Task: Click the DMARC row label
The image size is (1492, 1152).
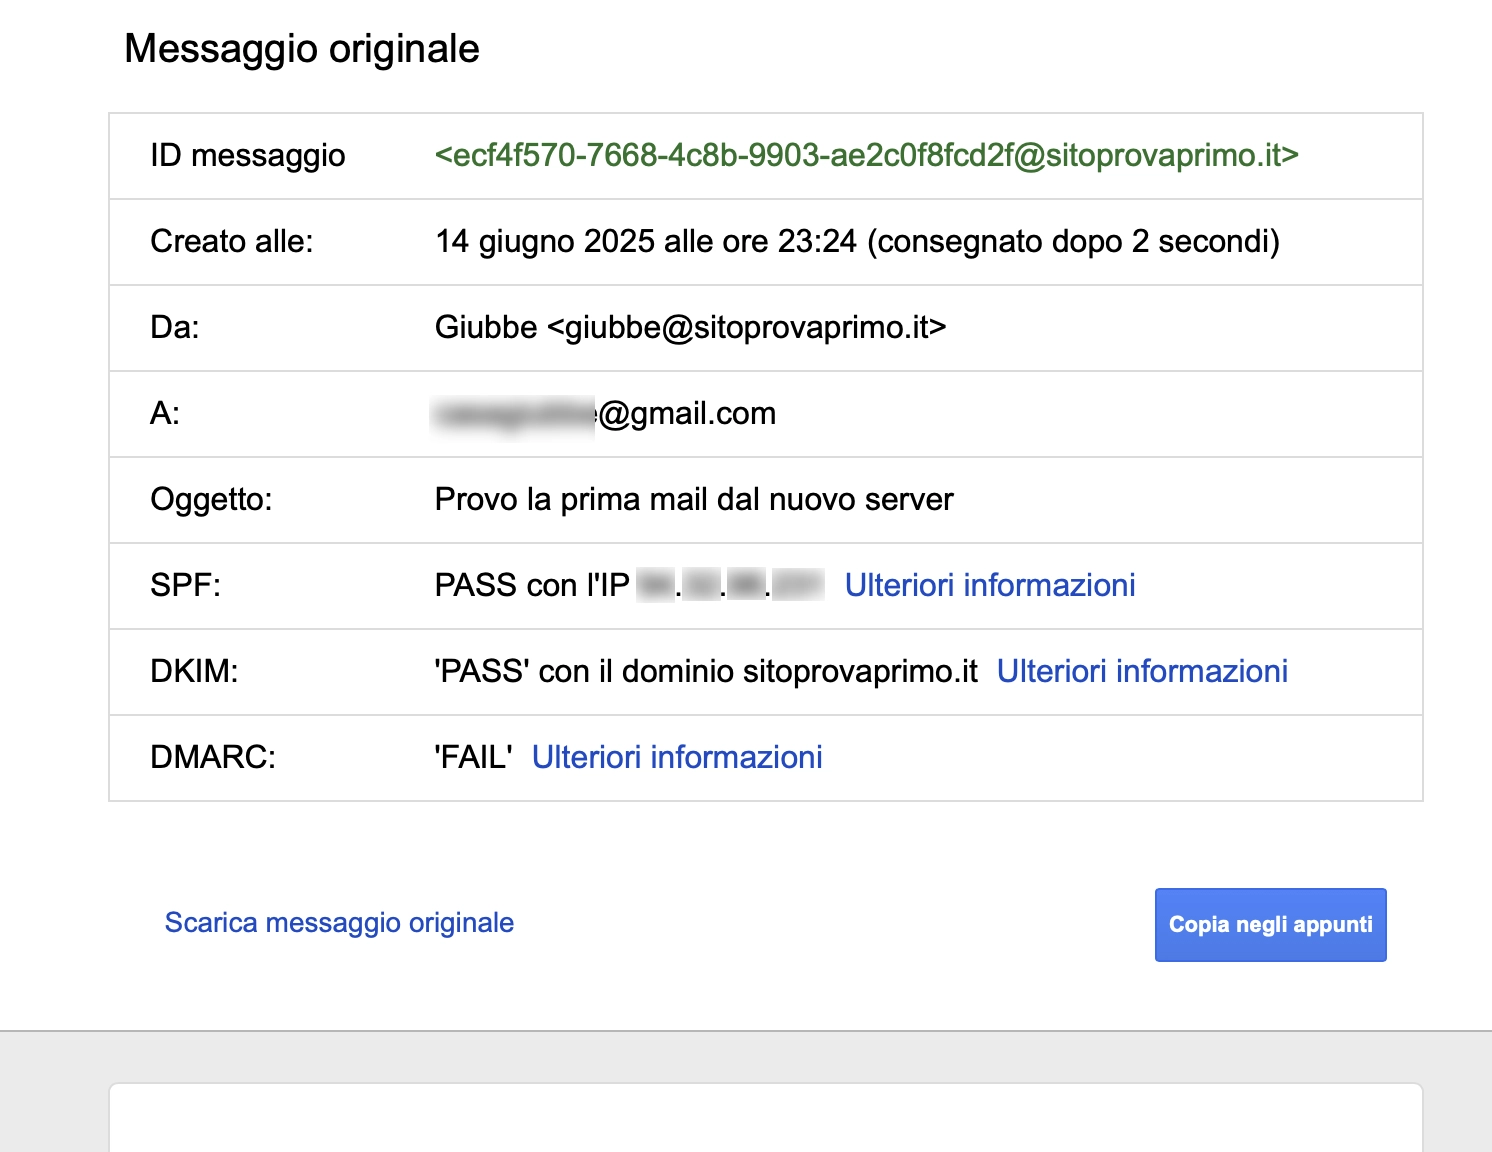Action: coord(212,757)
